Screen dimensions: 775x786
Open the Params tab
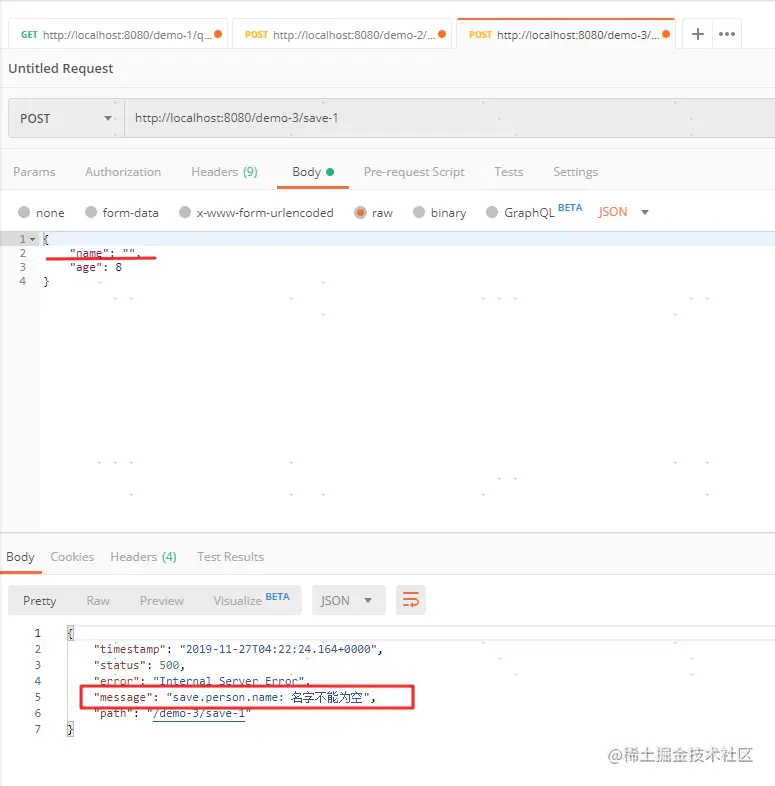point(34,172)
